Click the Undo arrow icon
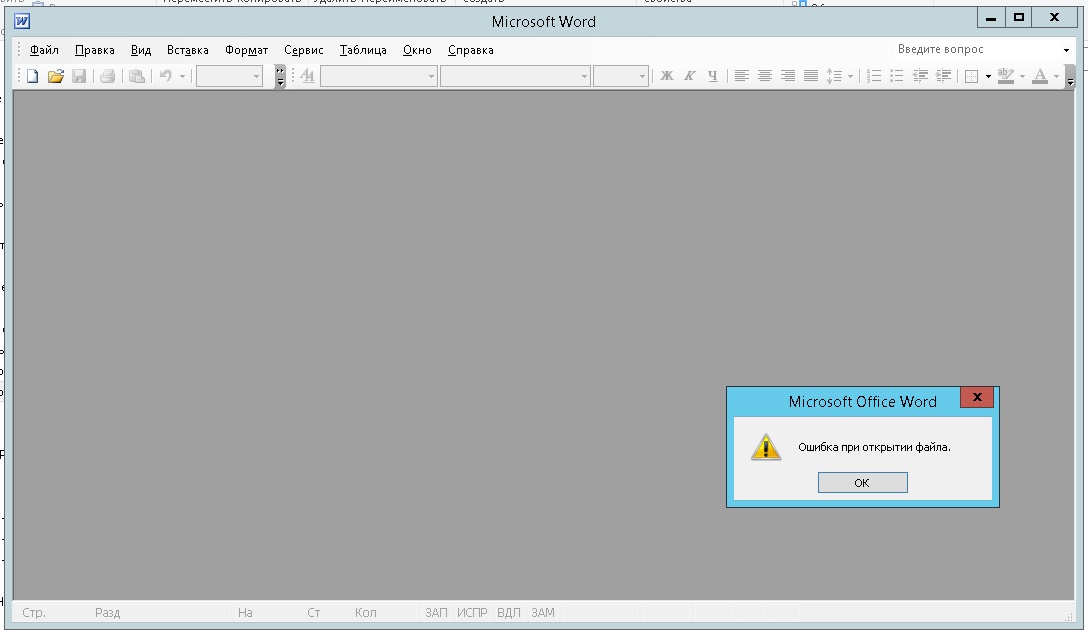 tap(166, 76)
